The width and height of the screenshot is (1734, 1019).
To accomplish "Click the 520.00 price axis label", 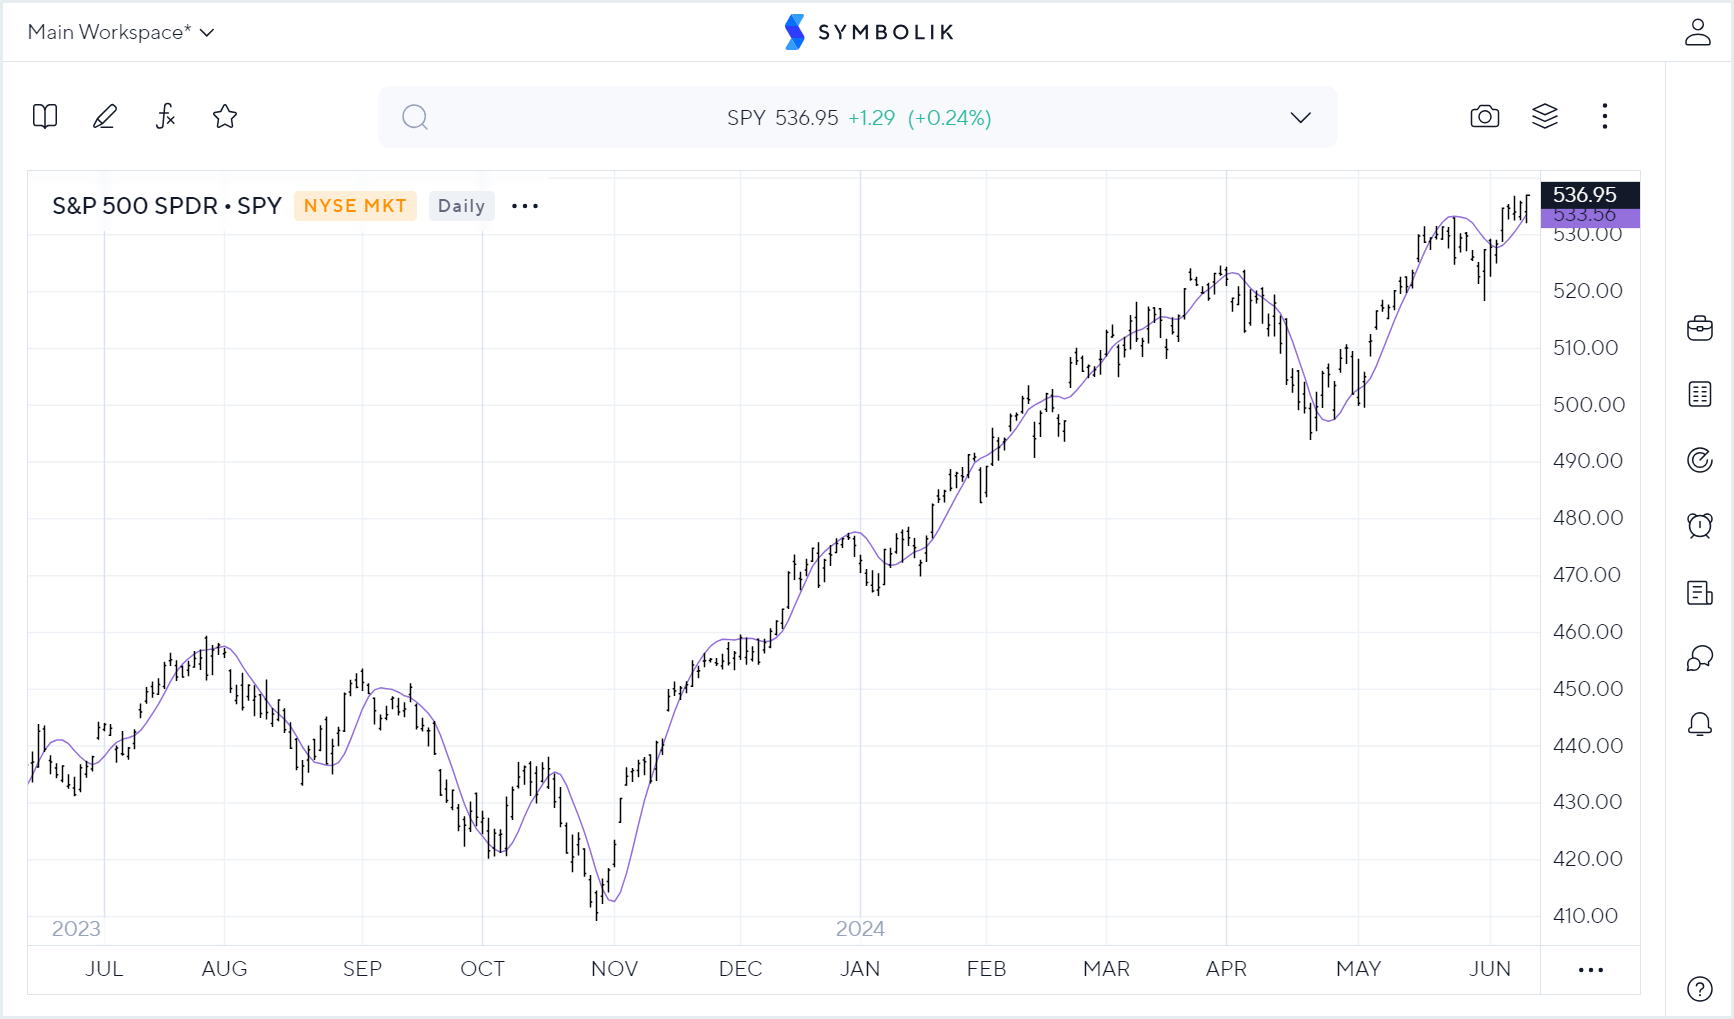I will (1588, 291).
